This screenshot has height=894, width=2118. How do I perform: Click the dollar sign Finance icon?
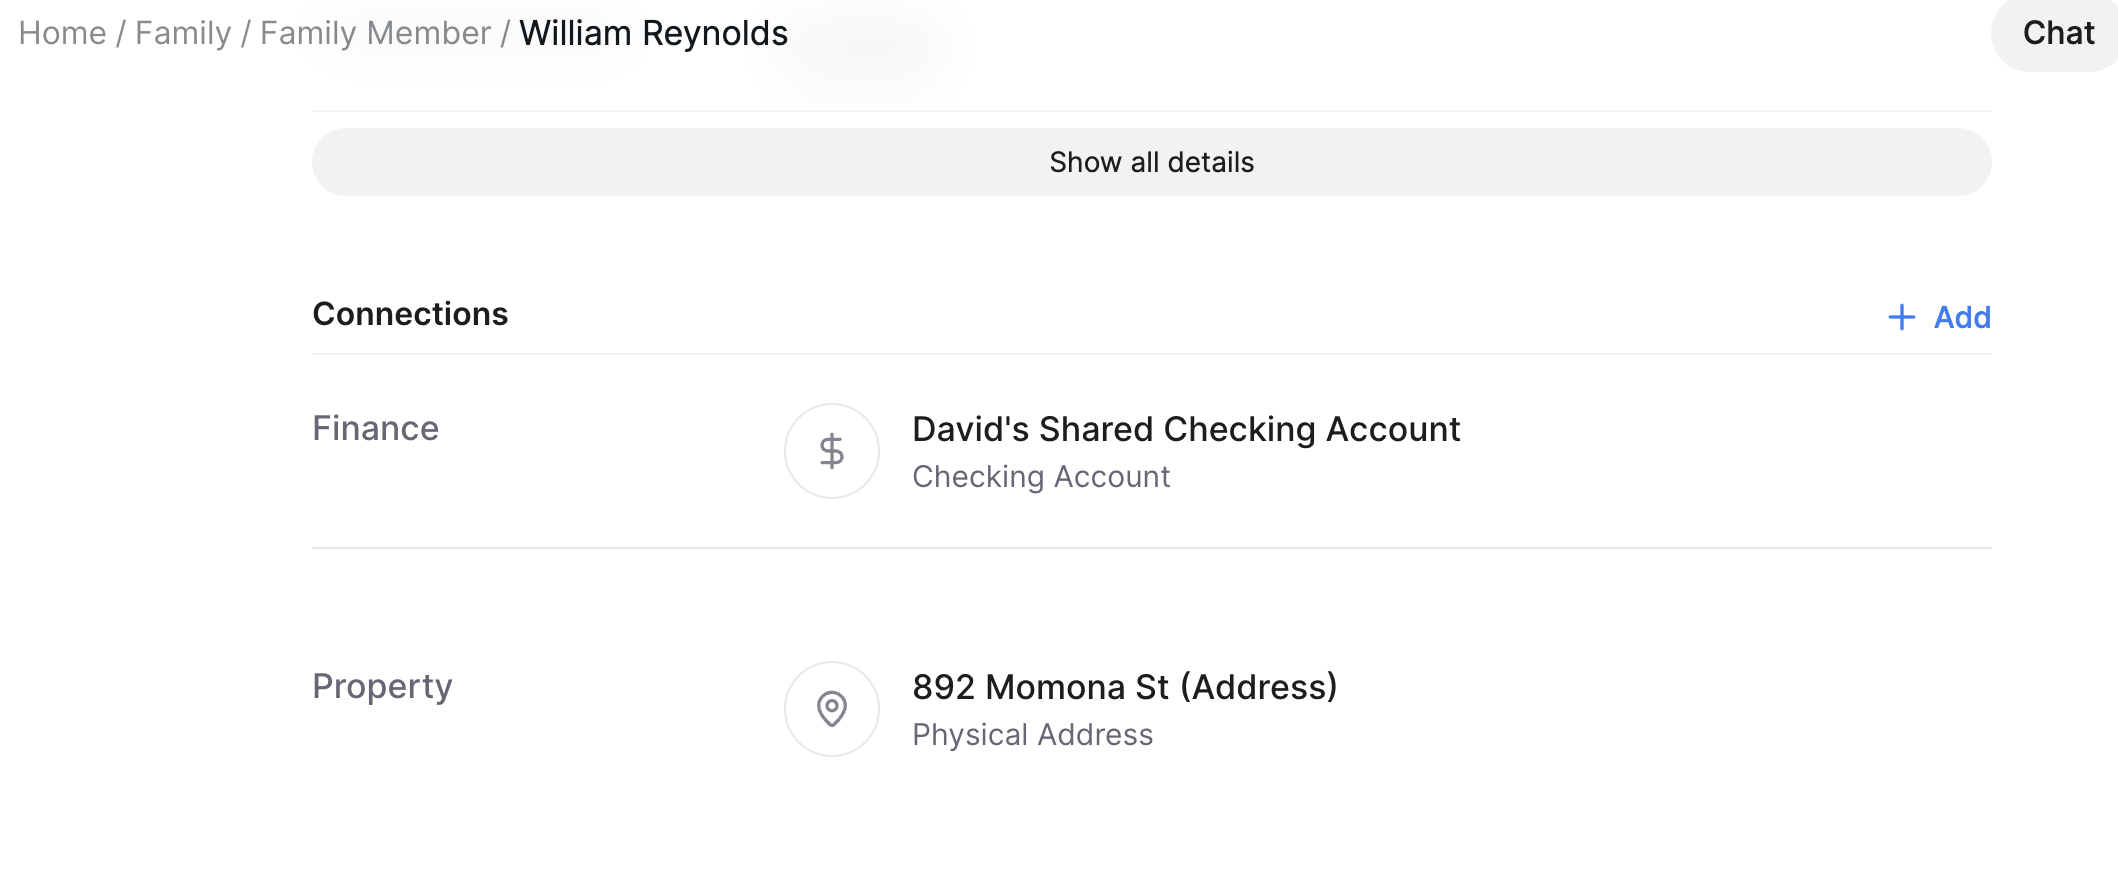[831, 451]
